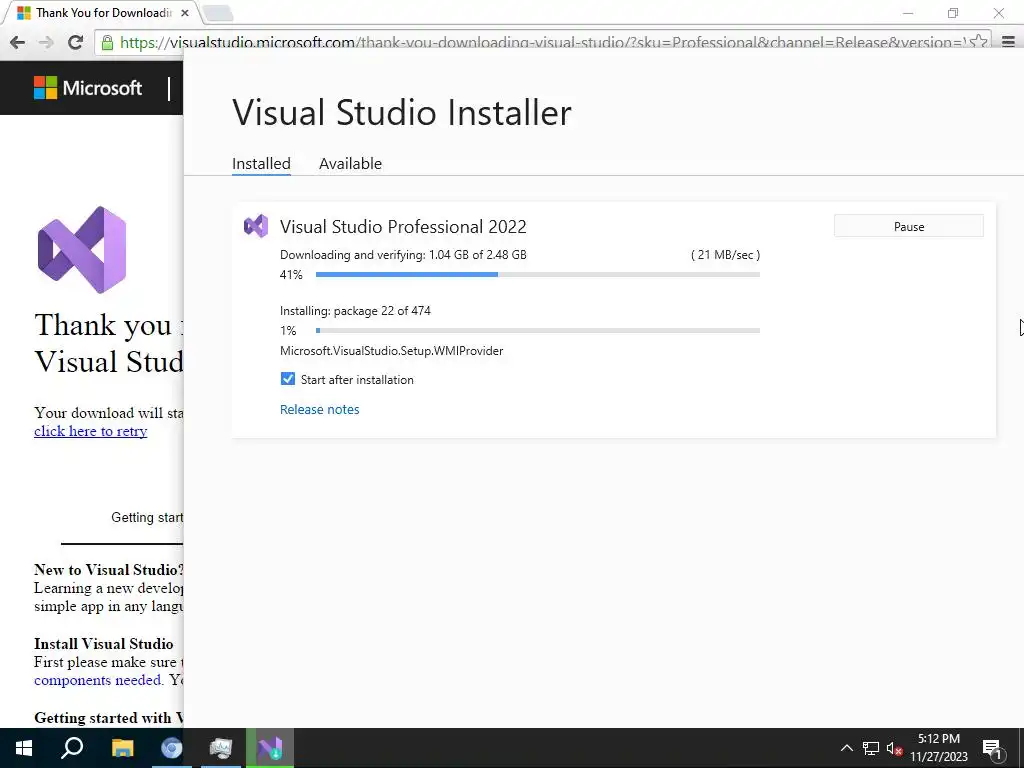
Task: Click 'Downloading and verifying: 1.04 GB of 2.48 GB'
Action: point(403,255)
